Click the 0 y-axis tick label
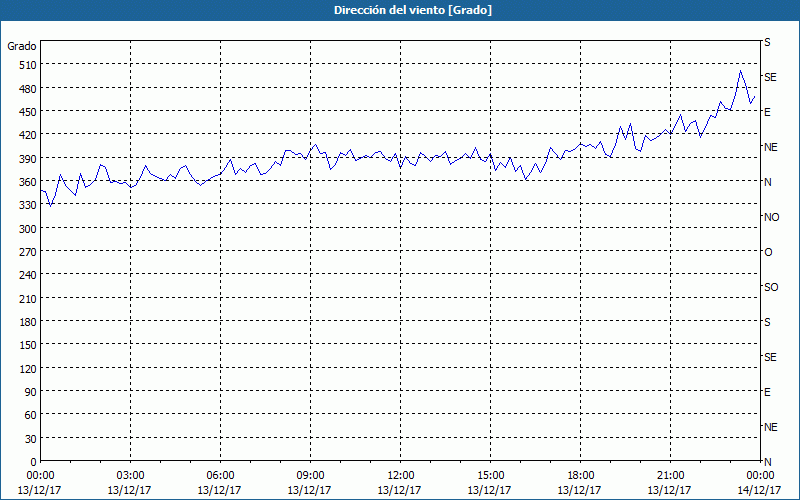 tap(34, 462)
